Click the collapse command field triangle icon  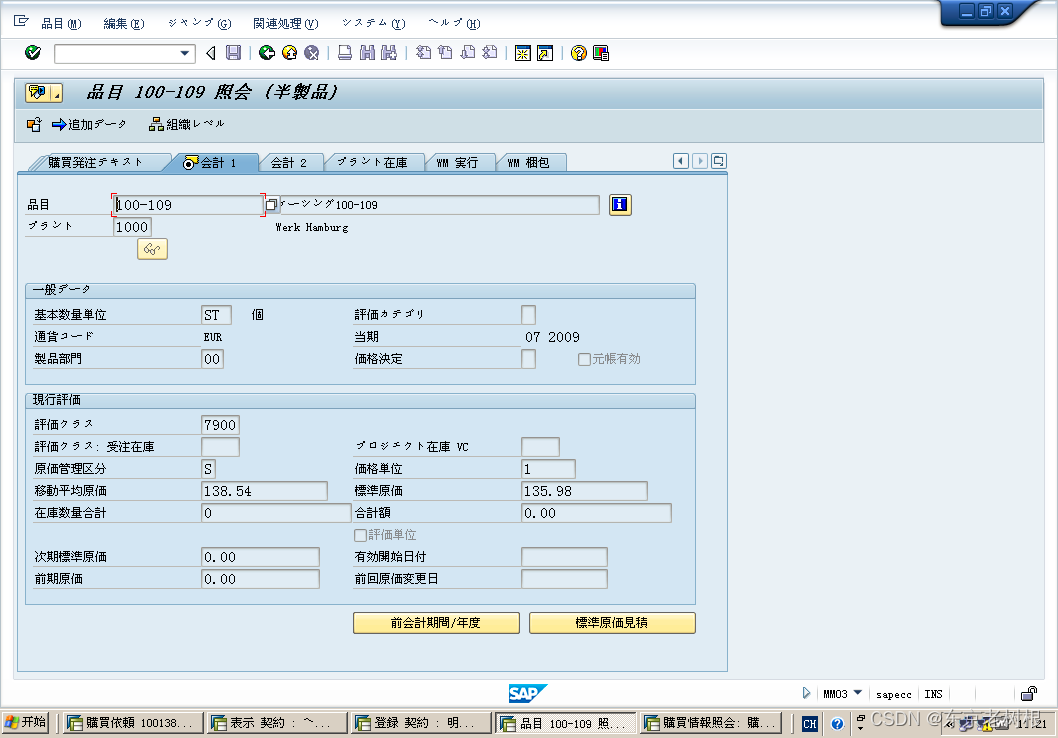211,53
